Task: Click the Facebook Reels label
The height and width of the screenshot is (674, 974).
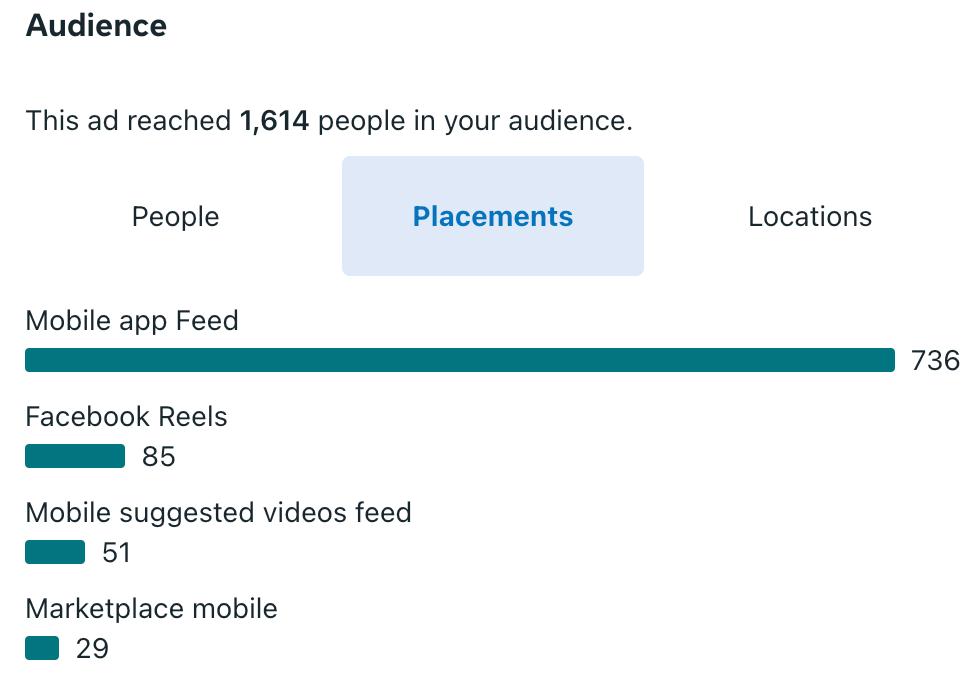Action: pos(126,417)
